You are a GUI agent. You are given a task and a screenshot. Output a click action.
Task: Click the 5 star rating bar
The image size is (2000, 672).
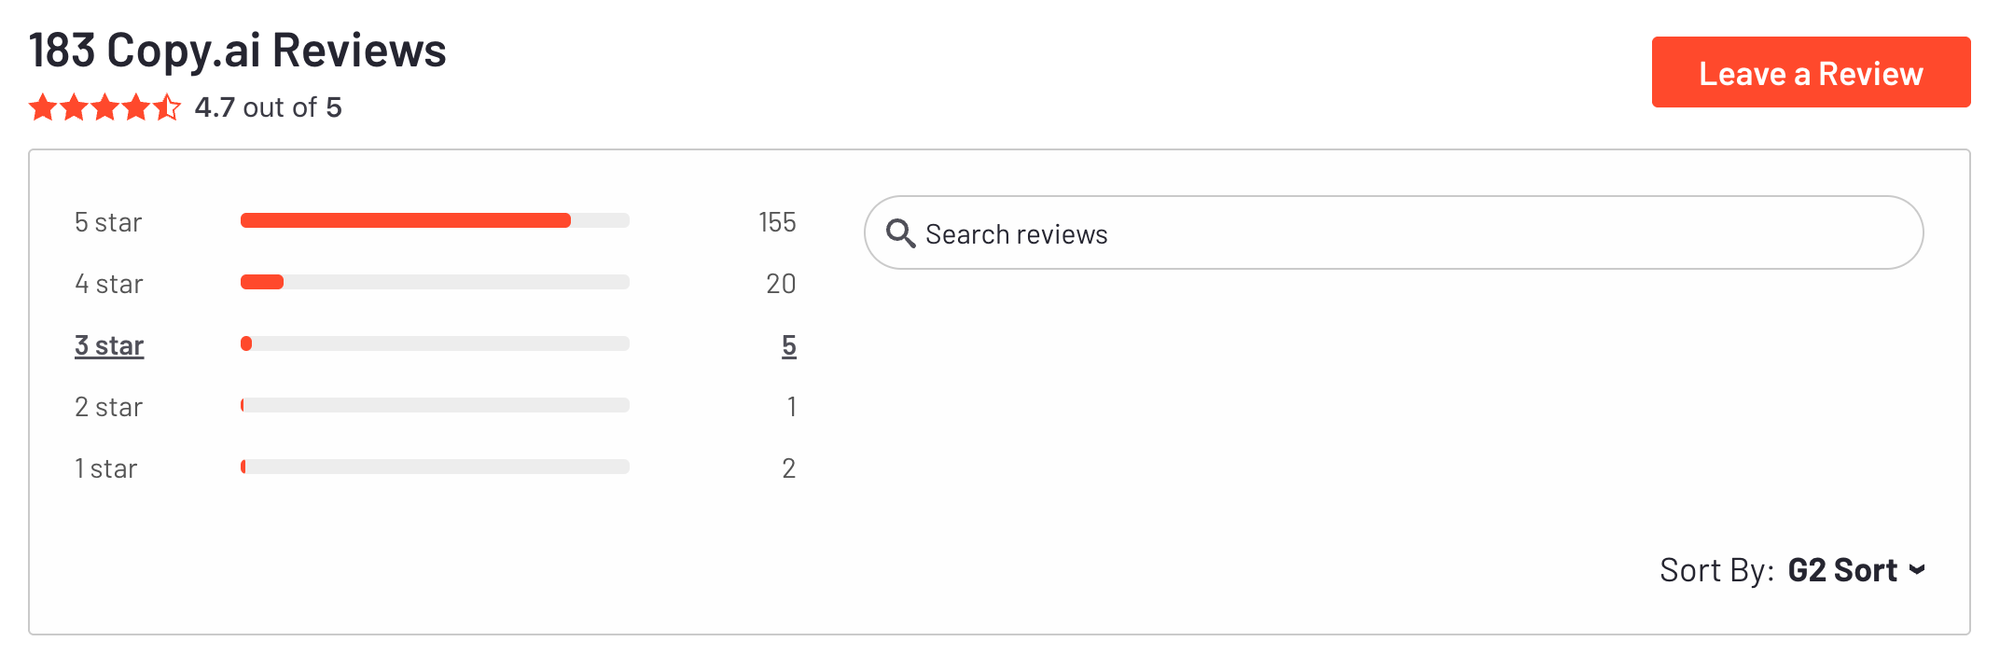click(x=435, y=221)
